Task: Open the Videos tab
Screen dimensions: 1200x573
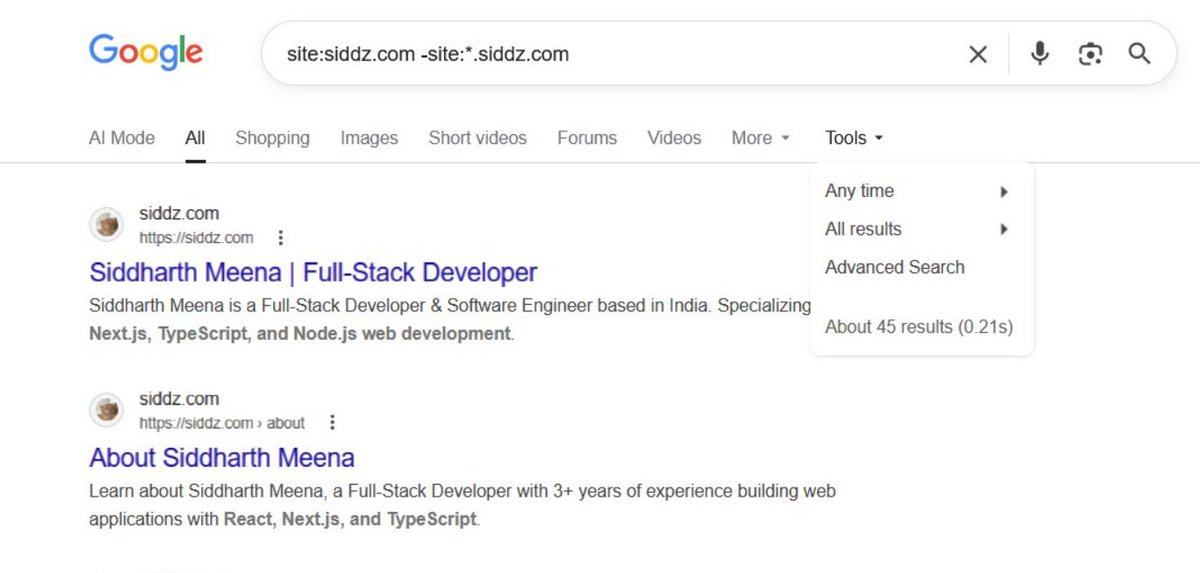Action: point(674,138)
